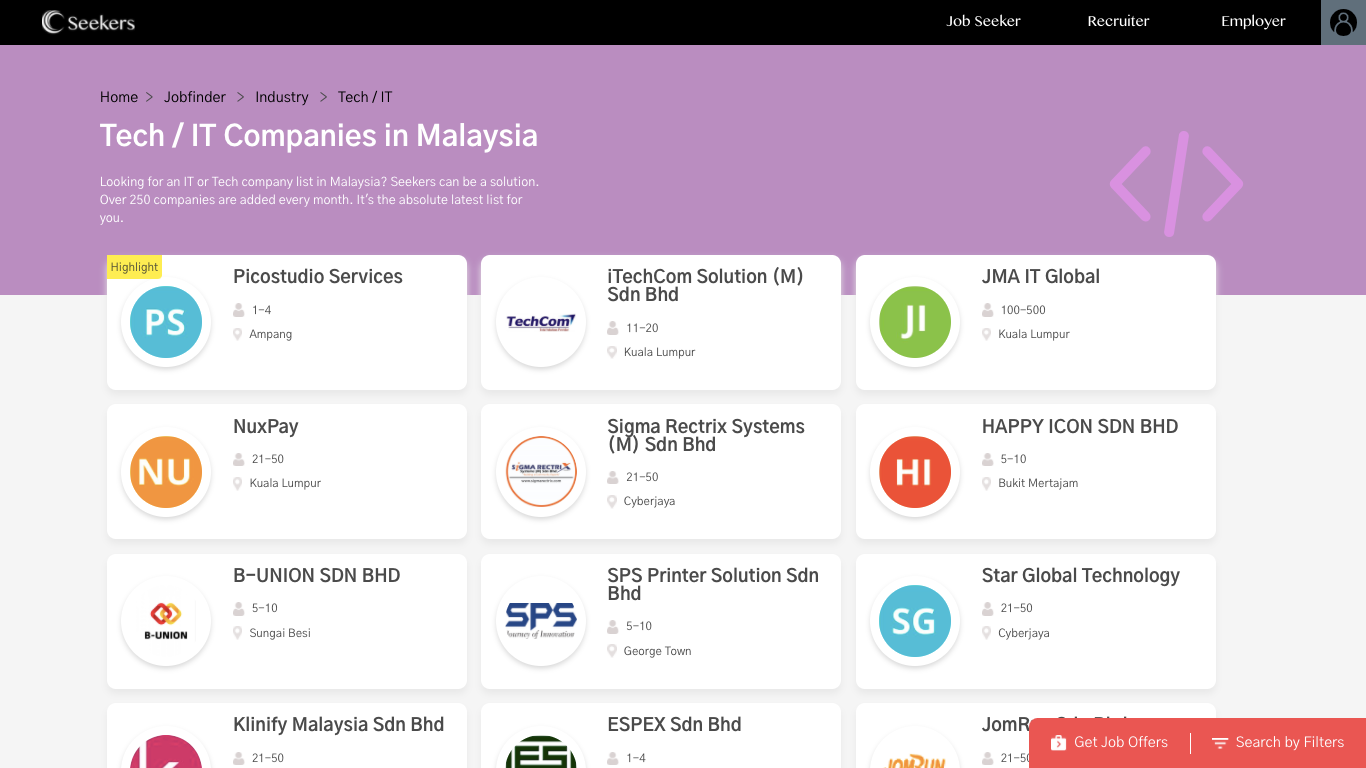Click the B-UNION company logo

[166, 621]
